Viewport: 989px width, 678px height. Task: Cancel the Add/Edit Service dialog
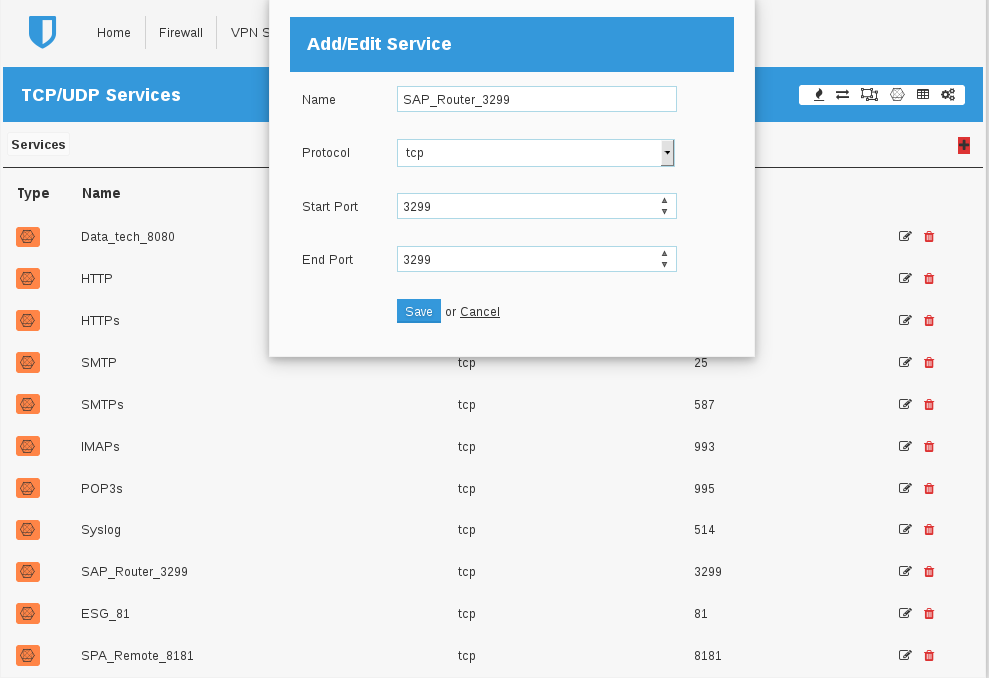(x=480, y=312)
